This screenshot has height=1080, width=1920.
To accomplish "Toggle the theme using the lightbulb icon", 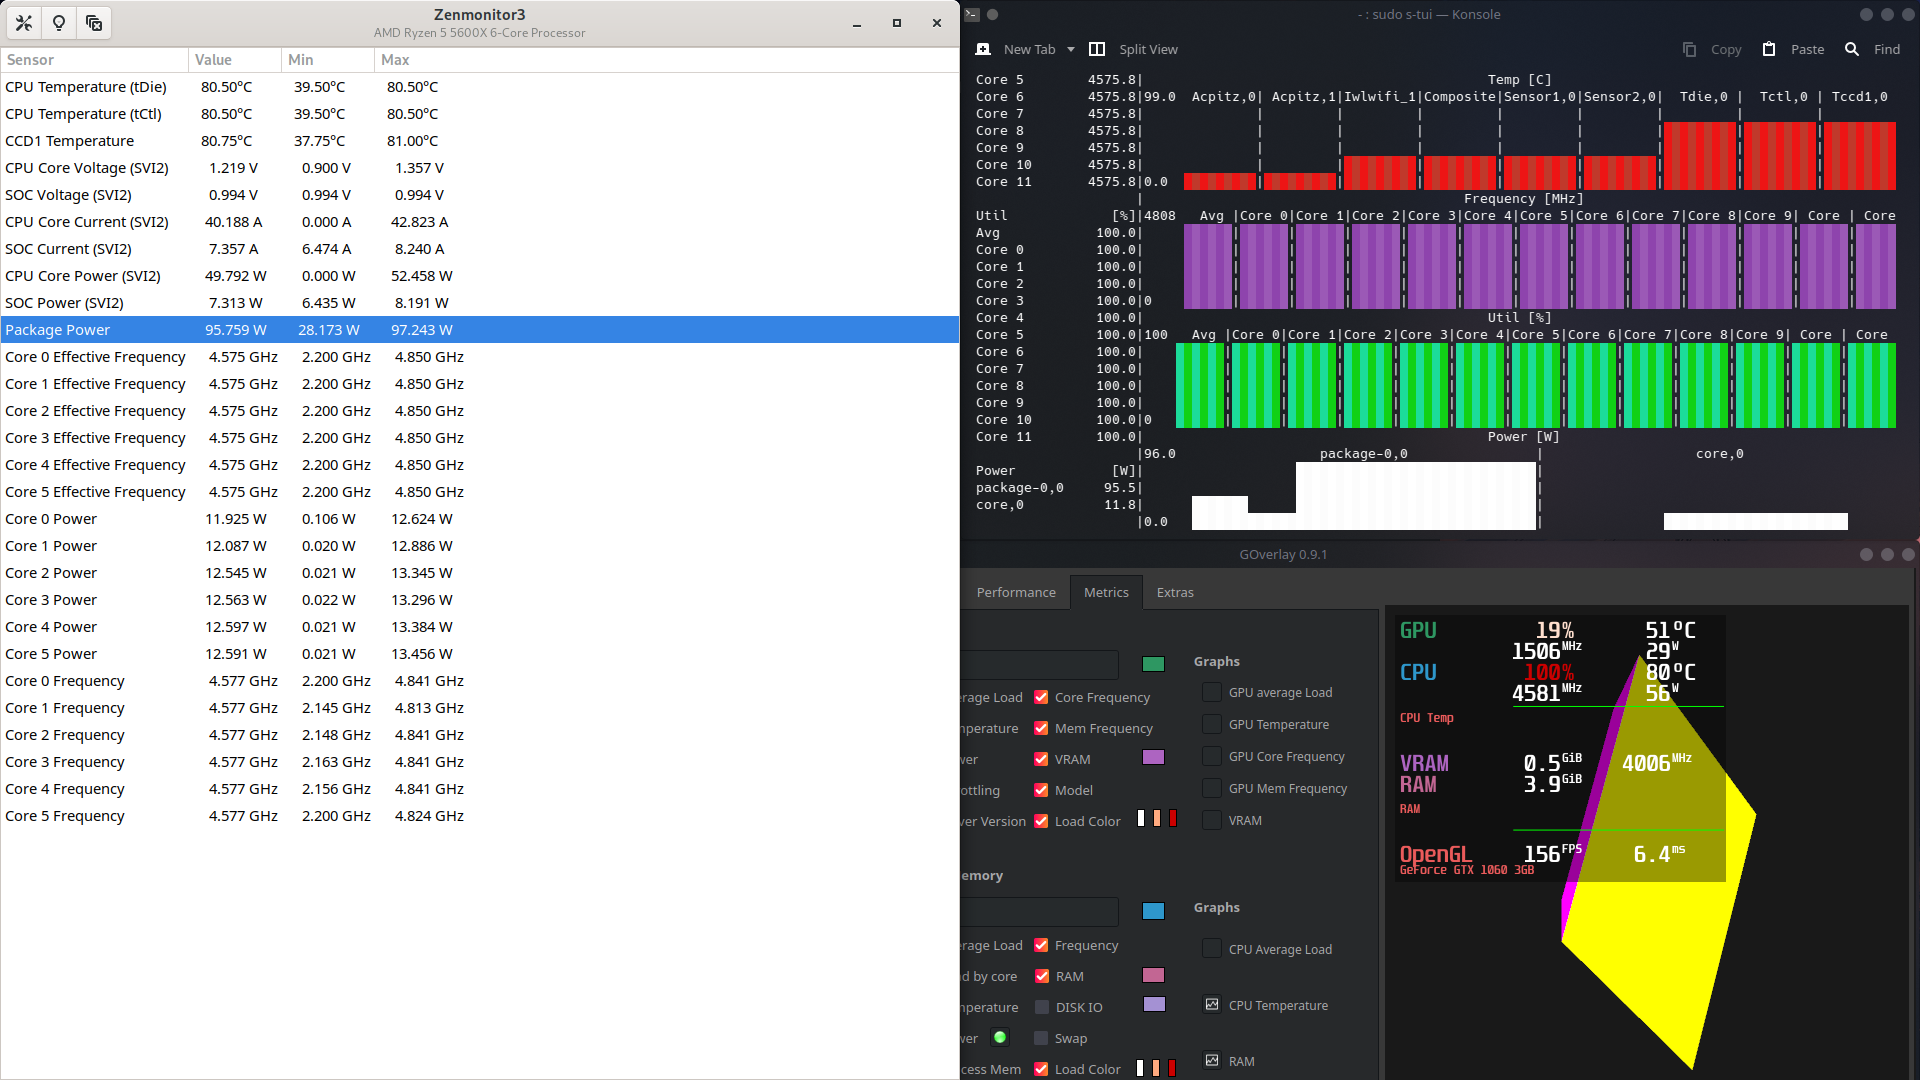I will [x=59, y=22].
